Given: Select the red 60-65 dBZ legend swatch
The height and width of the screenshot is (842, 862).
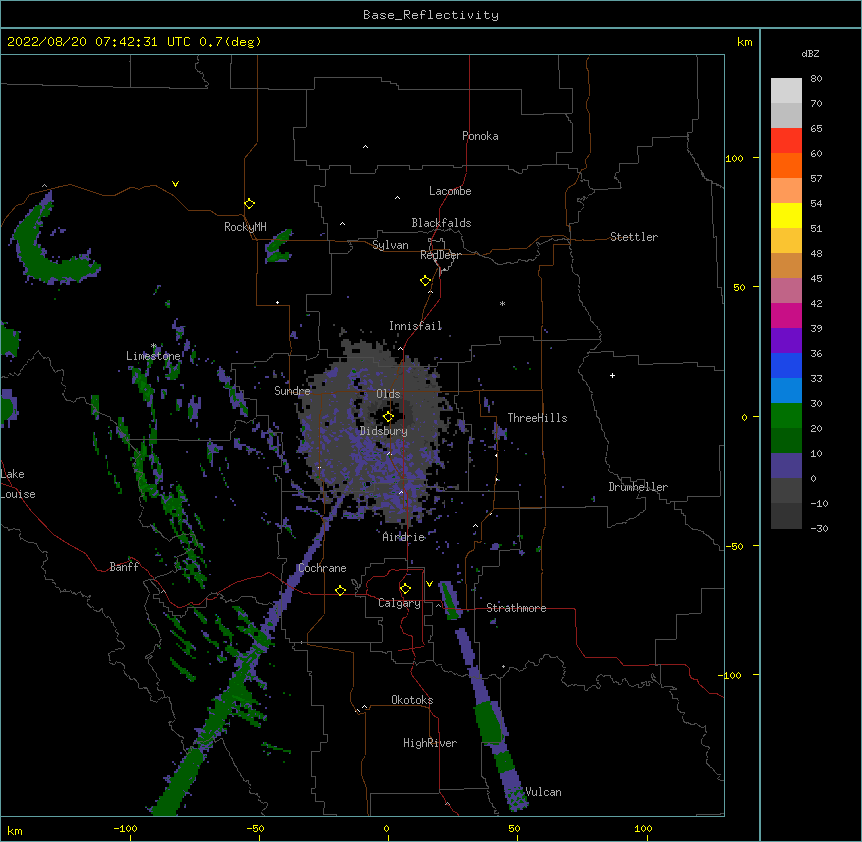Looking at the screenshot, I should click(x=786, y=141).
